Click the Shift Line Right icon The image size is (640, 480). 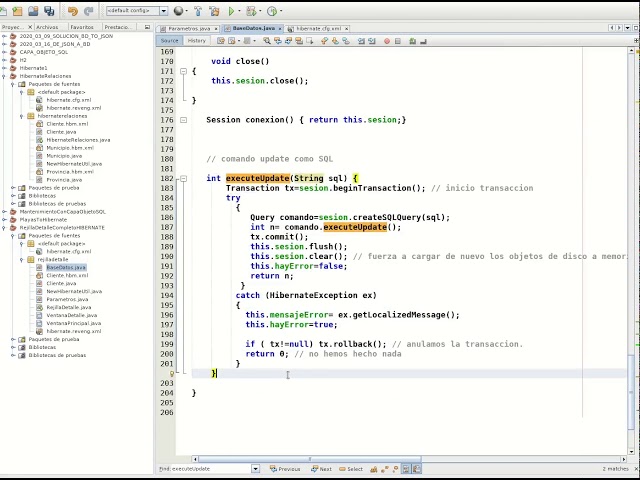pyautogui.click(x=372, y=41)
